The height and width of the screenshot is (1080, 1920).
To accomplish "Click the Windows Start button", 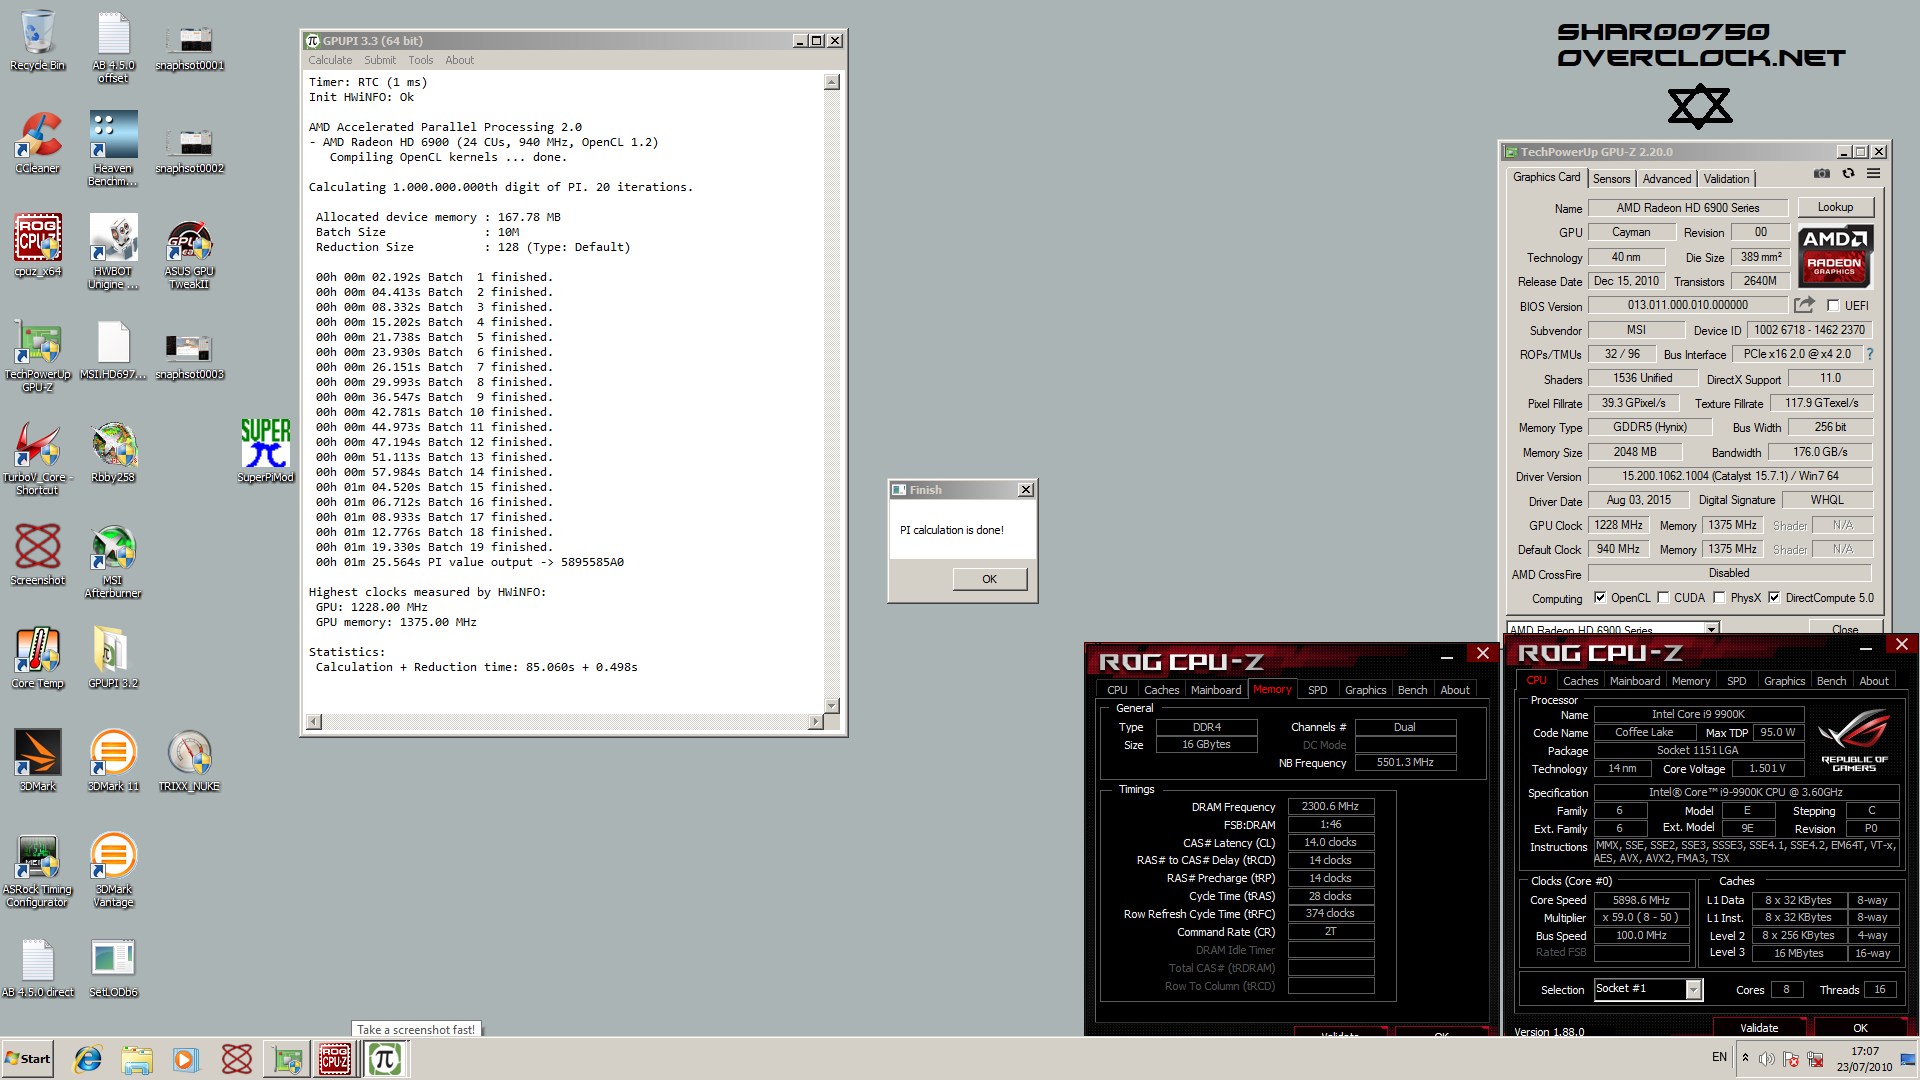I will pyautogui.click(x=28, y=1059).
